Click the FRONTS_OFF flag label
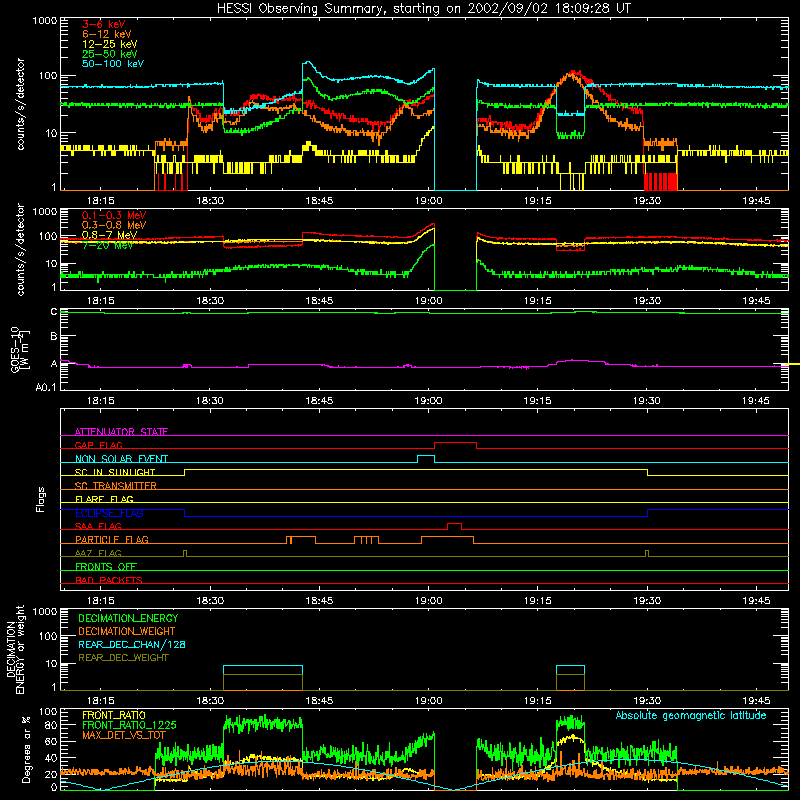Screen dimensions: 800x800 click(x=106, y=566)
